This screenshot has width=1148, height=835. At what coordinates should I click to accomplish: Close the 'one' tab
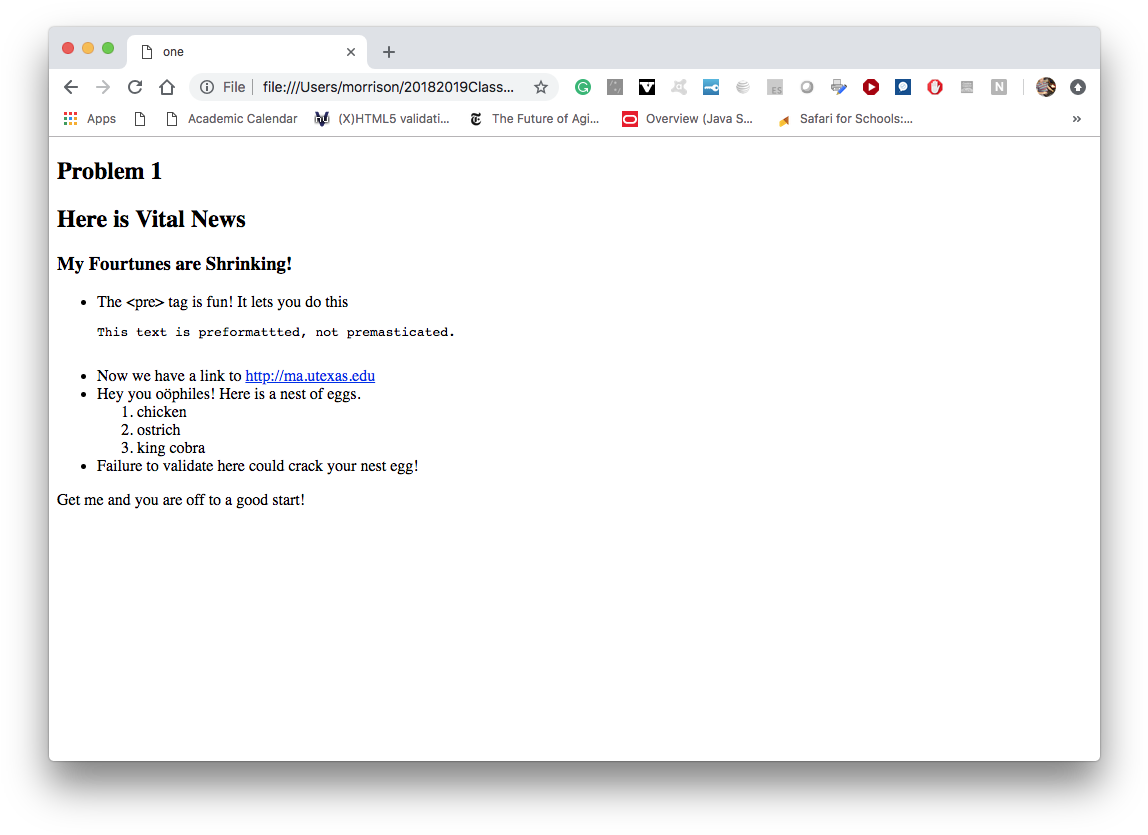tap(351, 52)
